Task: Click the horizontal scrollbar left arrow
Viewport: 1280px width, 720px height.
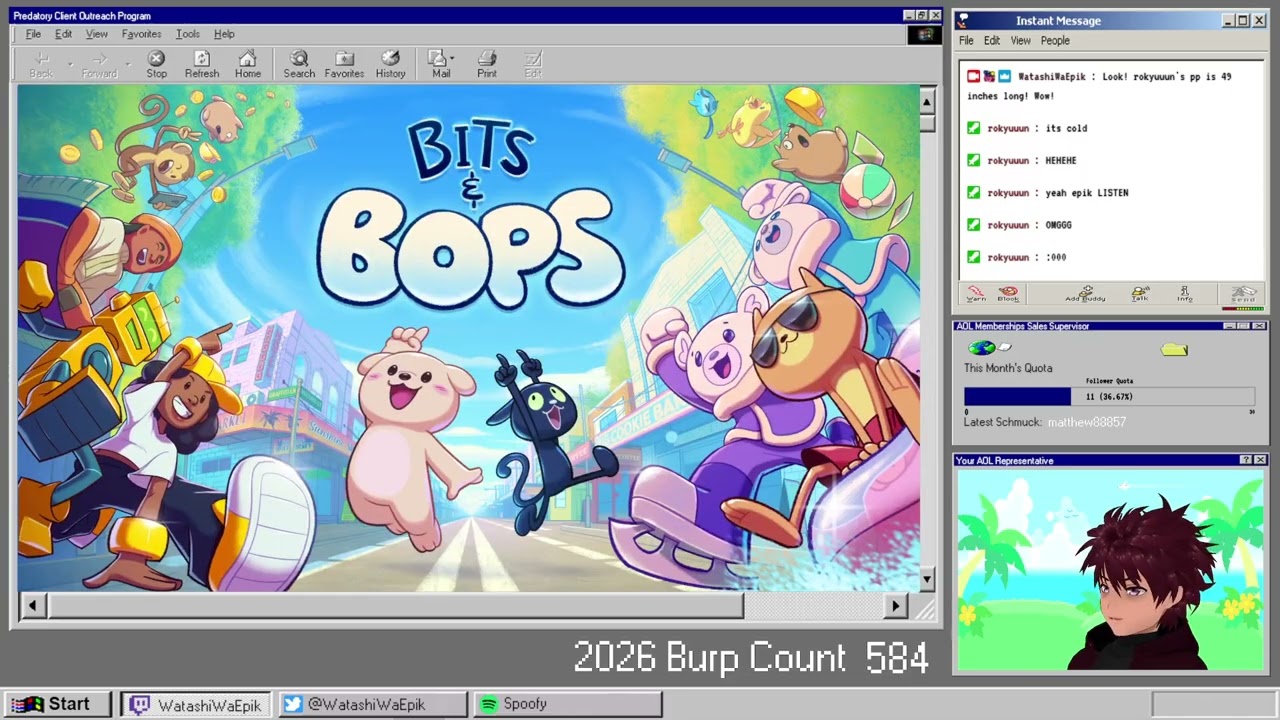Action: pos(33,605)
